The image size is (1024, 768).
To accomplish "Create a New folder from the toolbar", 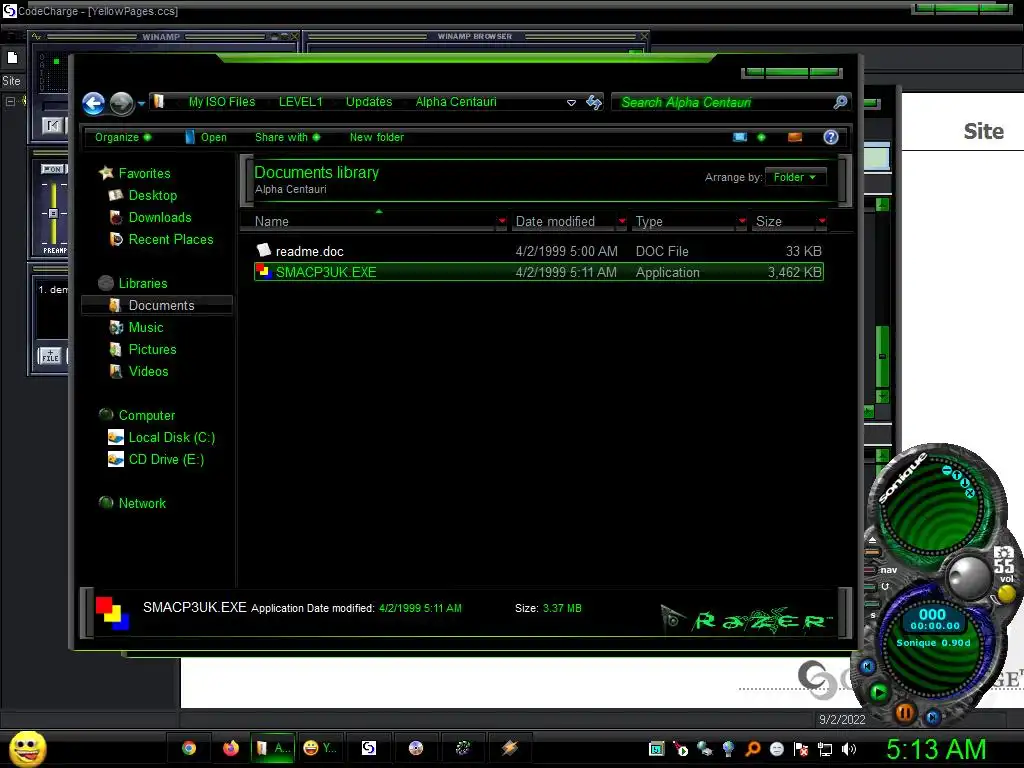I will coord(377,137).
